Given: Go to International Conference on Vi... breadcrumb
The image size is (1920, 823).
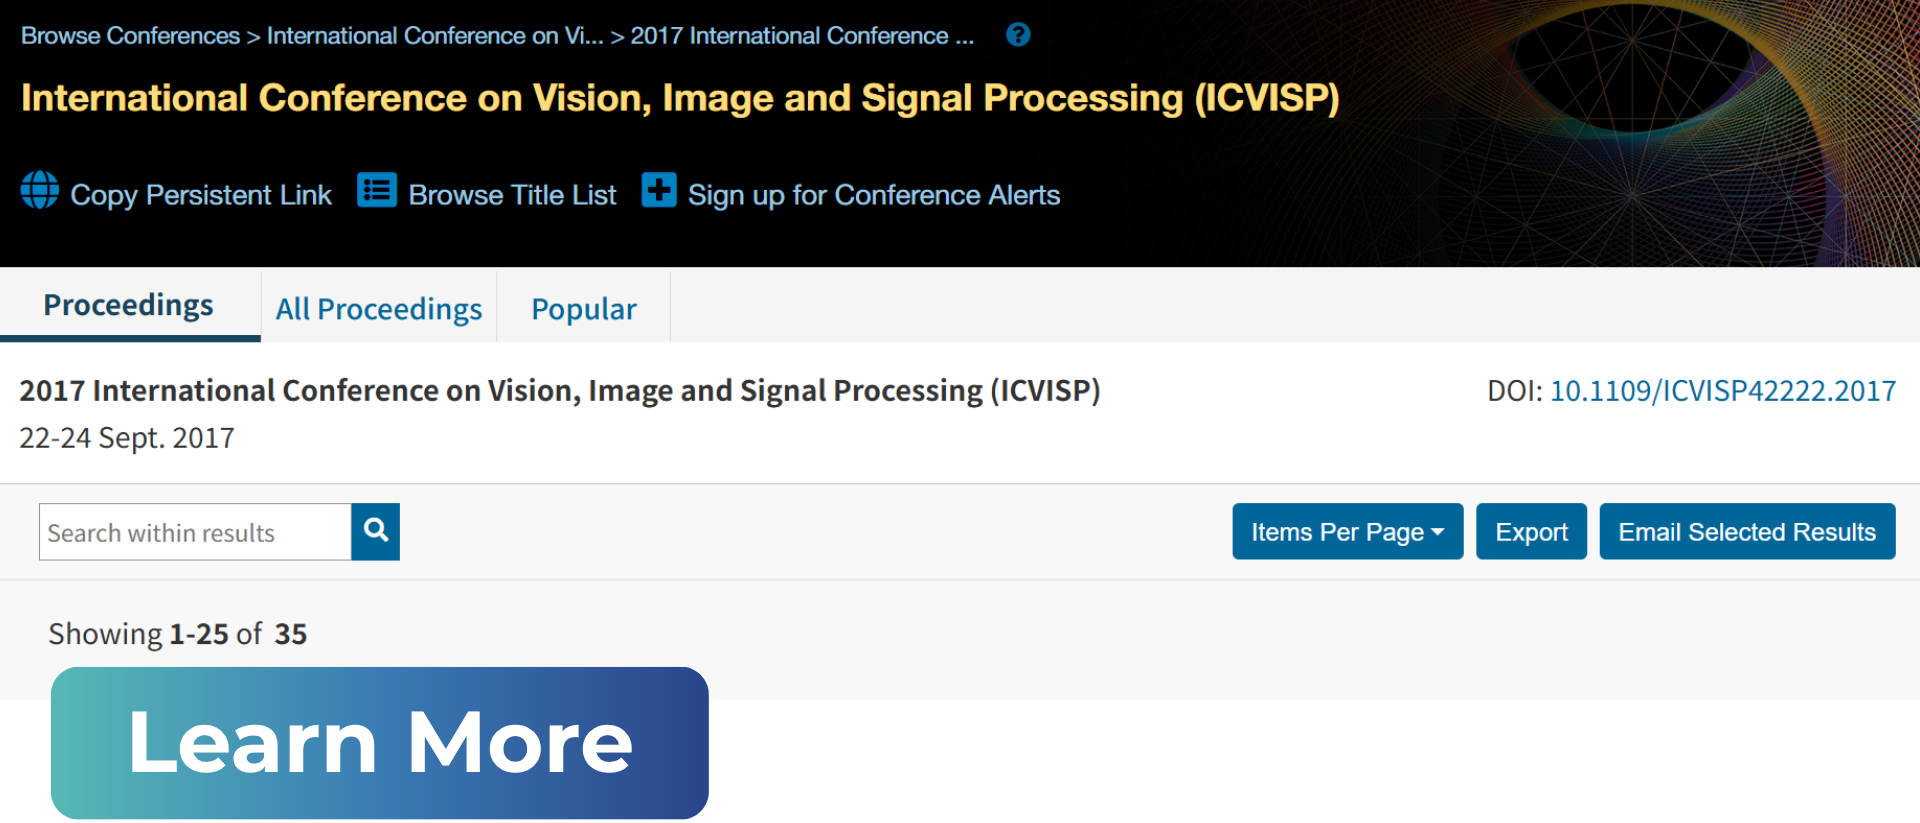Looking at the screenshot, I should point(435,36).
